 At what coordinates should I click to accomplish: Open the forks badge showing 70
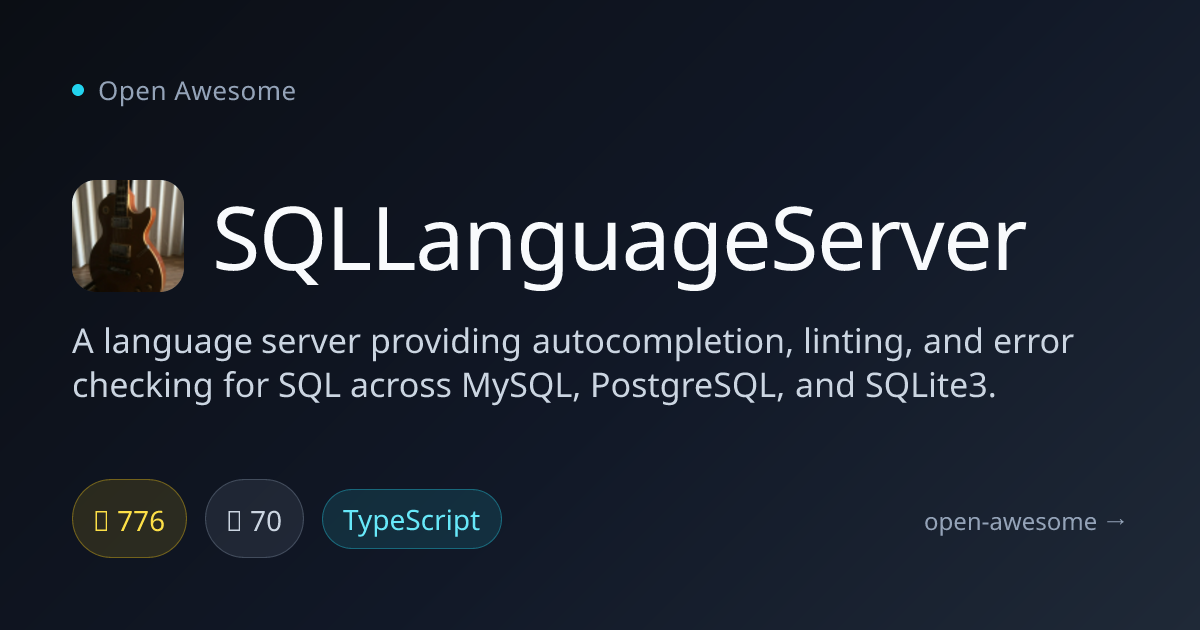[x=254, y=519]
